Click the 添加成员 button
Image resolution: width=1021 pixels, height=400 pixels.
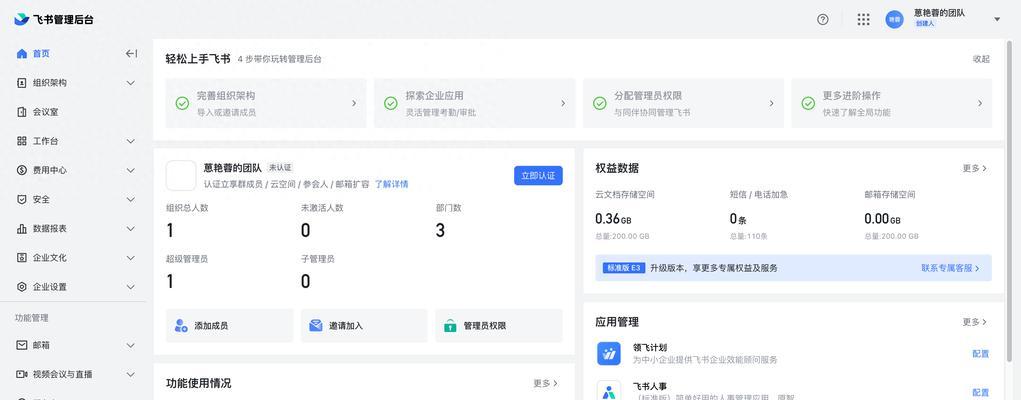click(230, 326)
